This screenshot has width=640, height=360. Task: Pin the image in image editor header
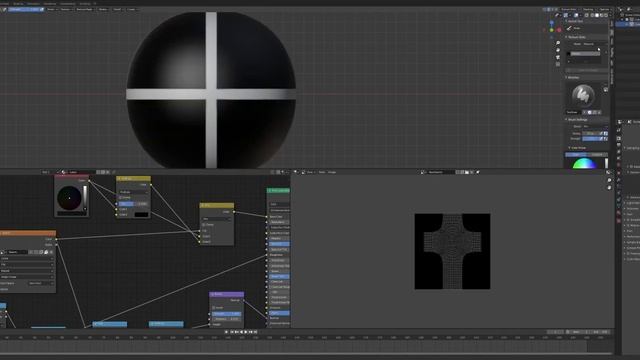tap(478, 172)
